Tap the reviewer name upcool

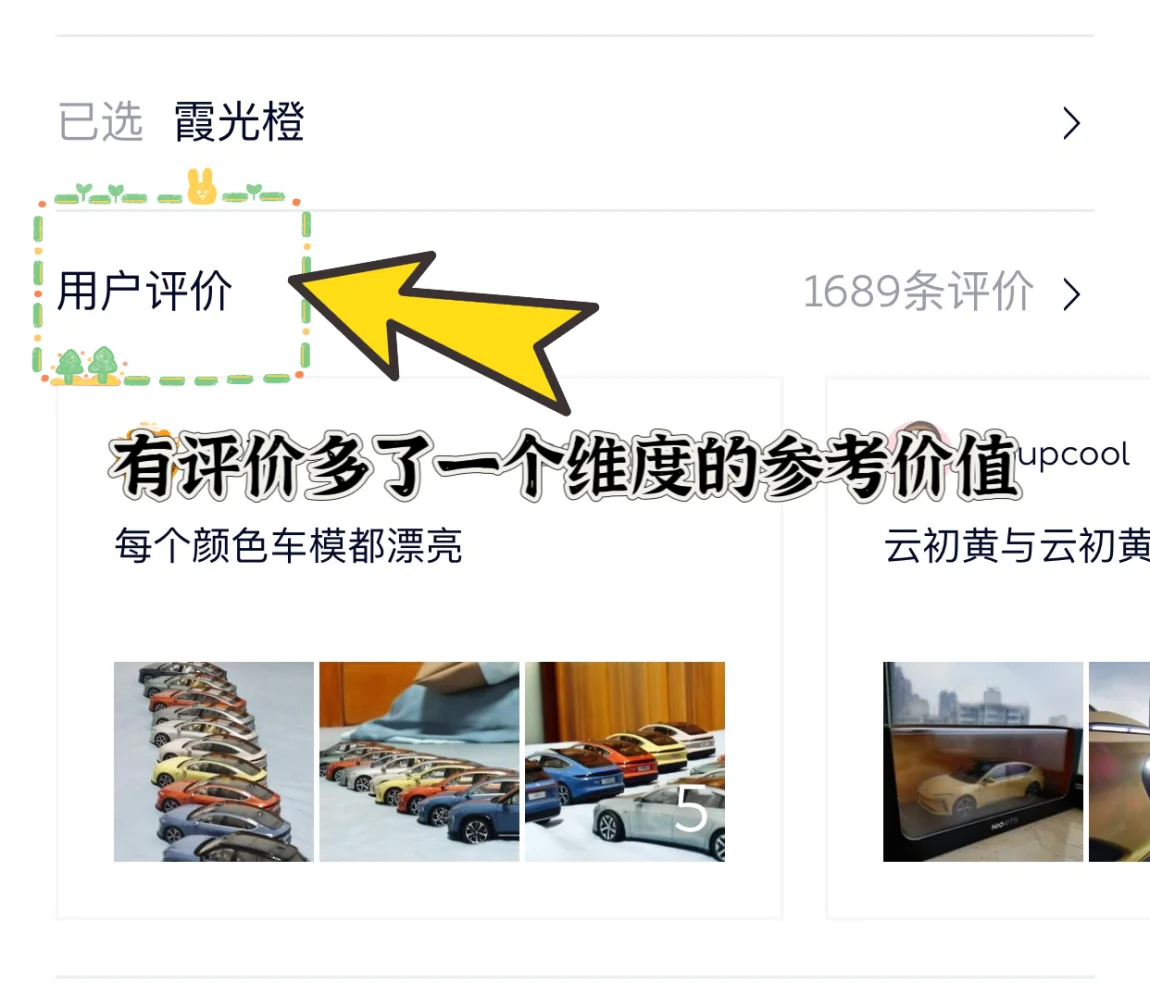1074,455
